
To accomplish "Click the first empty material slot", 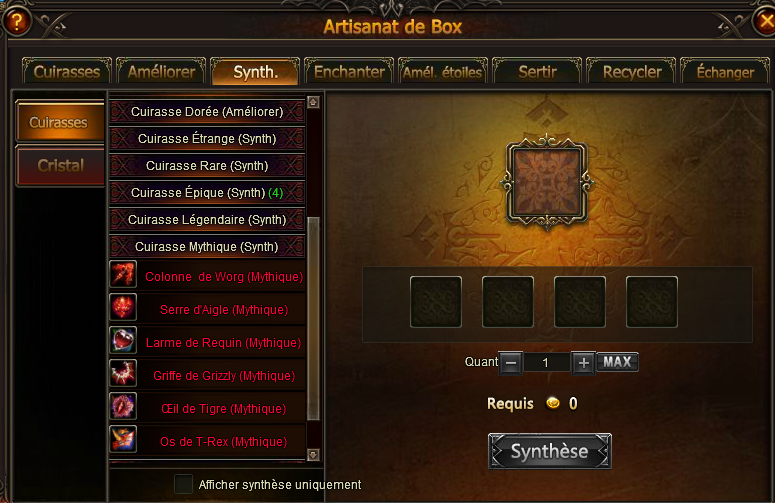I will pyautogui.click(x=436, y=302).
